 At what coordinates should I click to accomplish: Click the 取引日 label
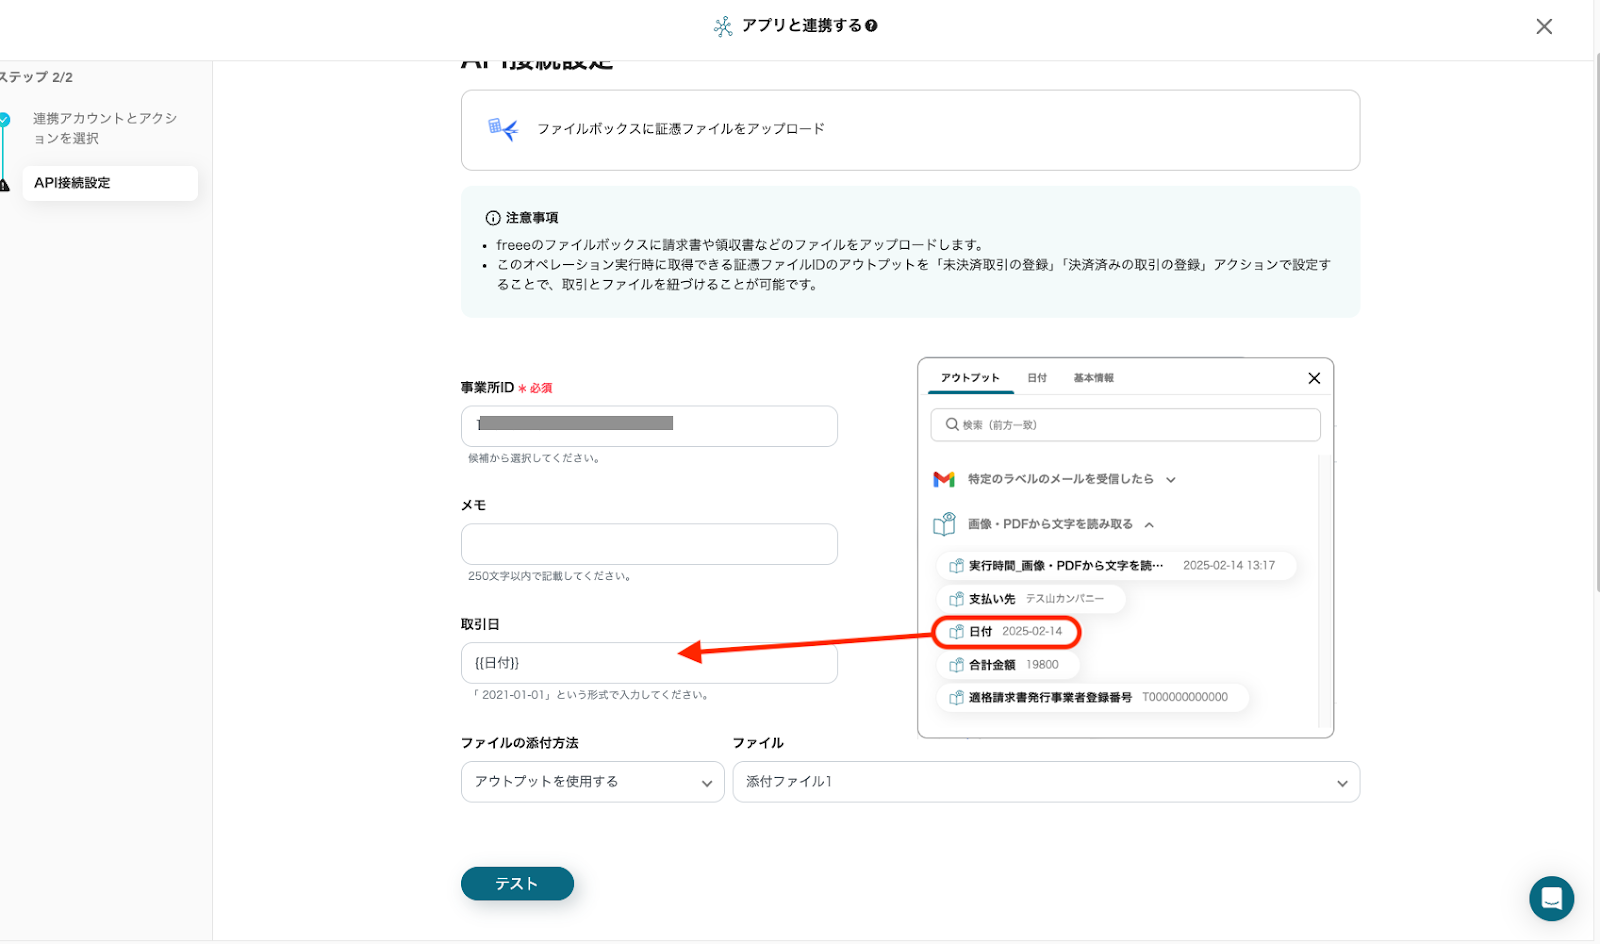pyautogui.click(x=480, y=624)
